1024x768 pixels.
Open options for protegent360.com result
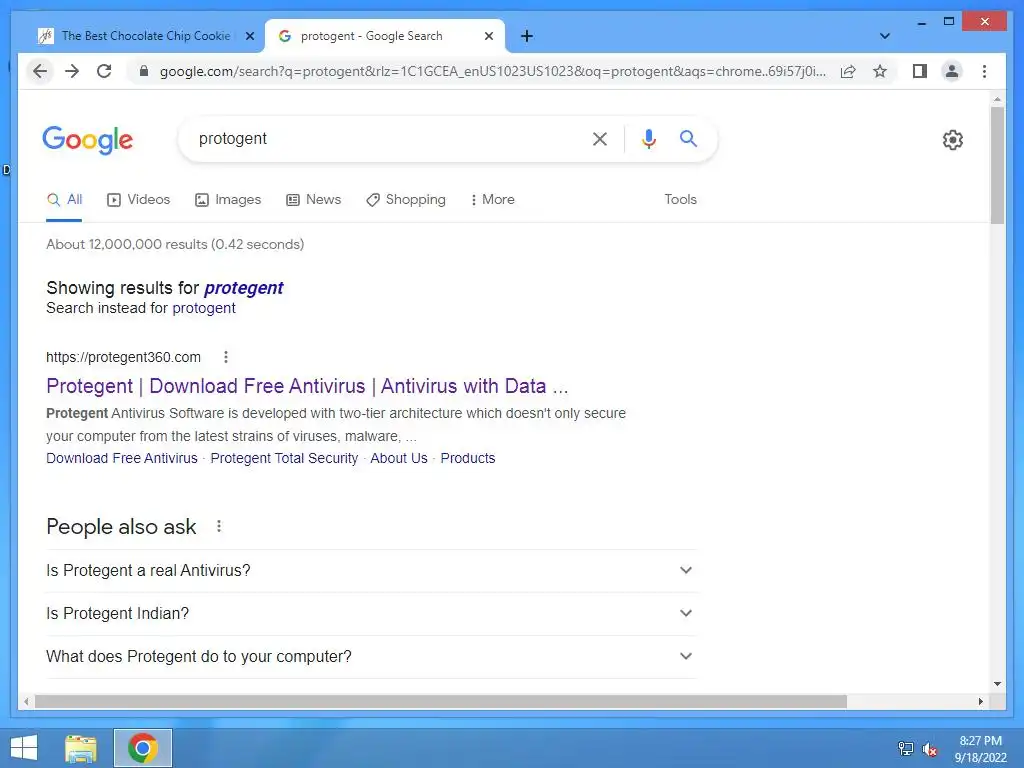pyautogui.click(x=225, y=357)
